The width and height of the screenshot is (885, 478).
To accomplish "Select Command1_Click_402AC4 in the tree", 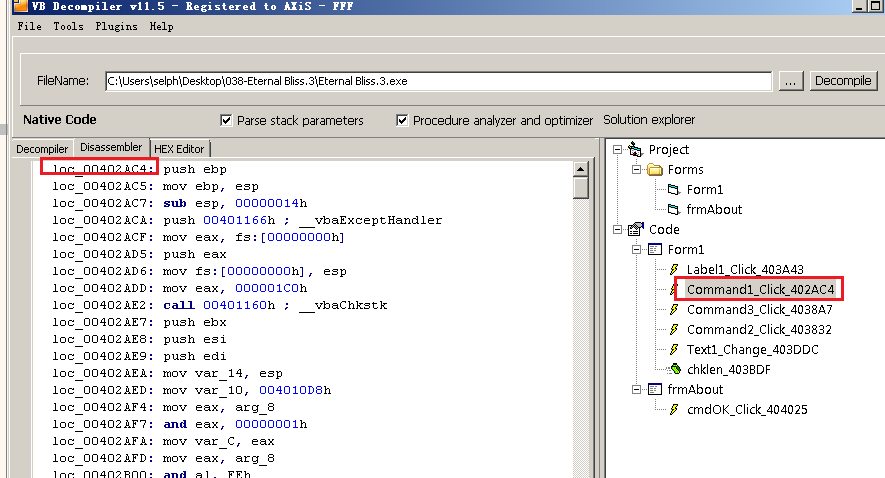I will (x=759, y=290).
